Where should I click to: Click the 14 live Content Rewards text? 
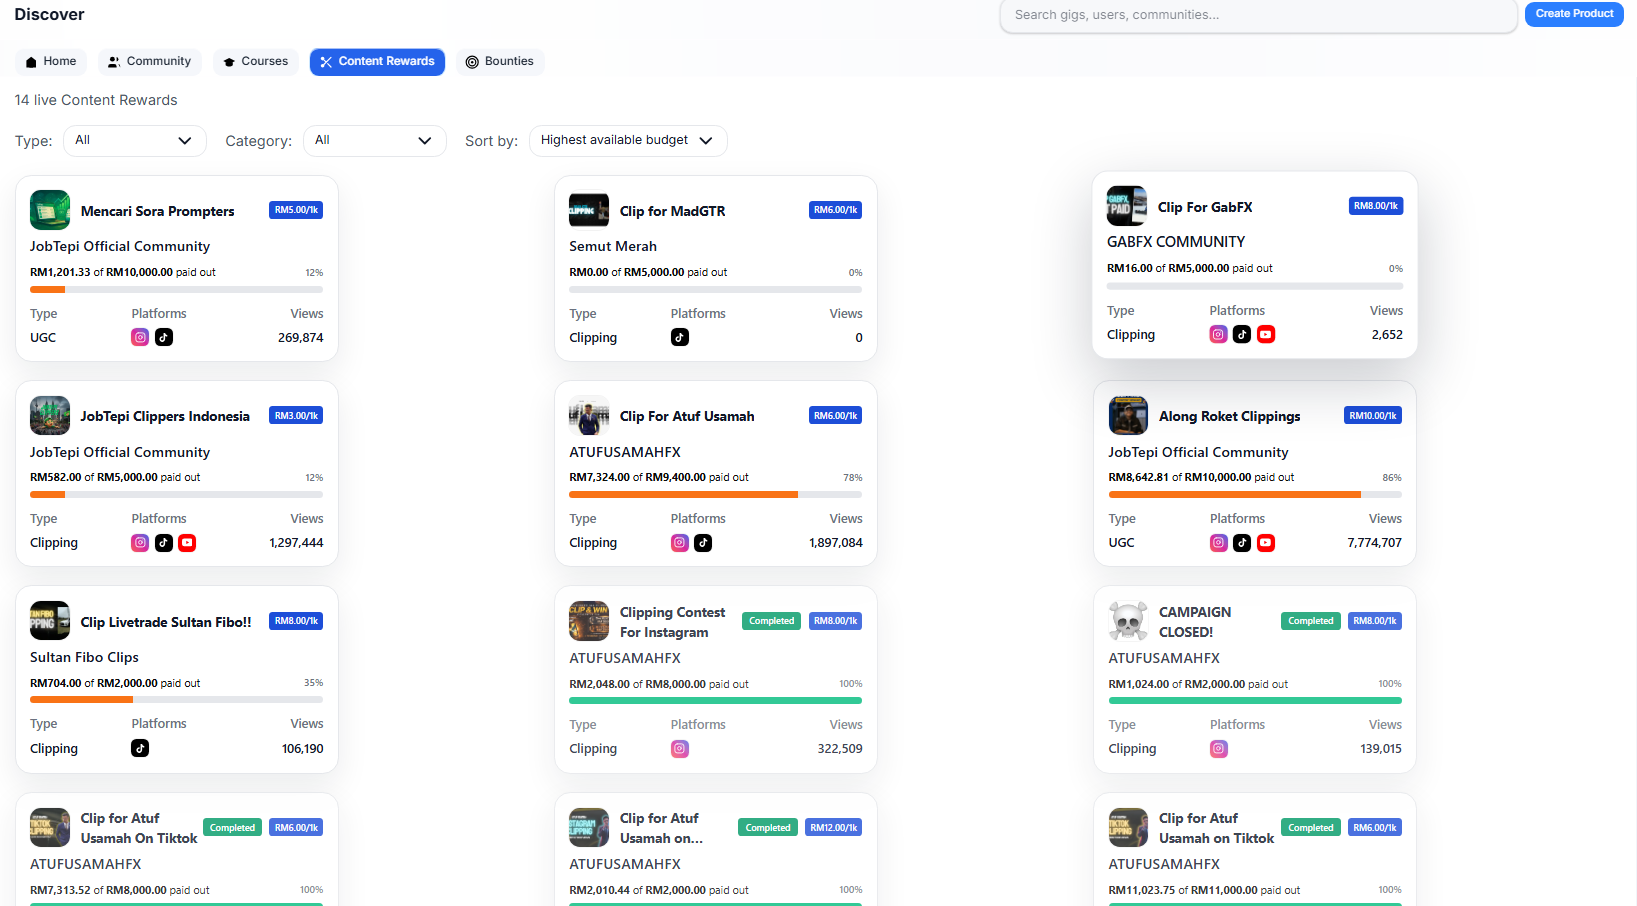pos(96,100)
